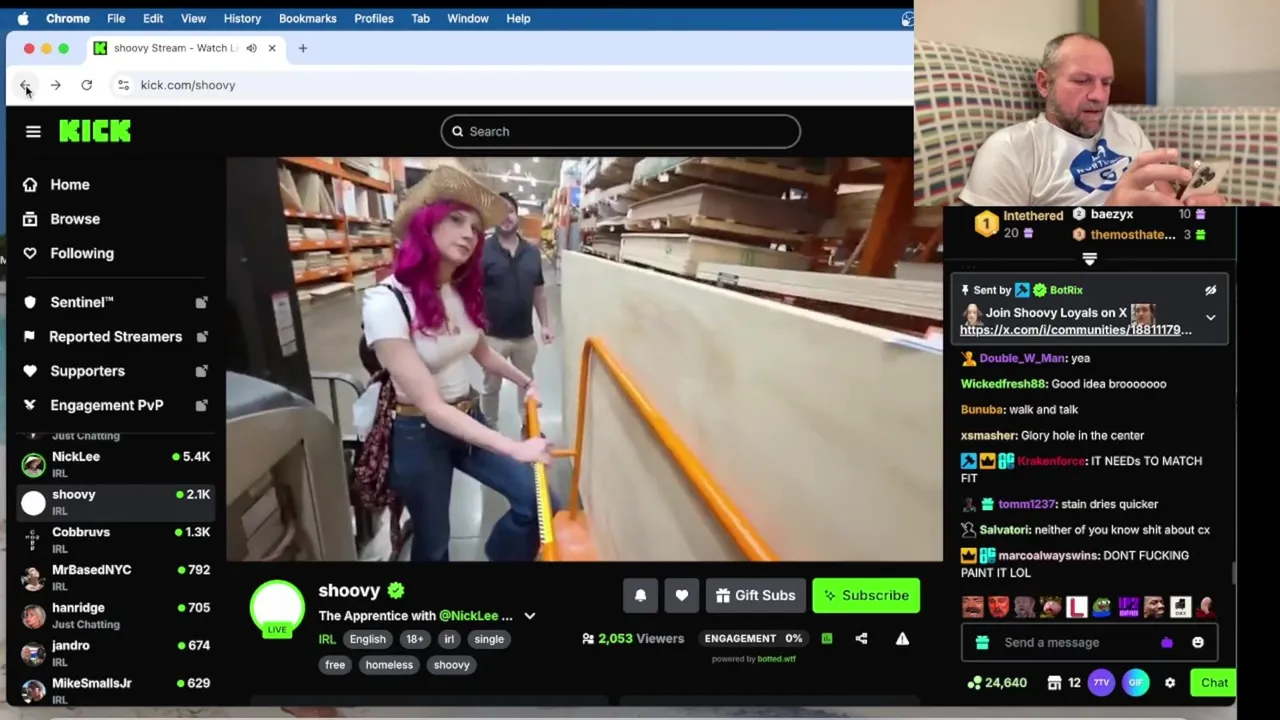The height and width of the screenshot is (720, 1280).
Task: Open chat settings gear
Action: [1170, 683]
